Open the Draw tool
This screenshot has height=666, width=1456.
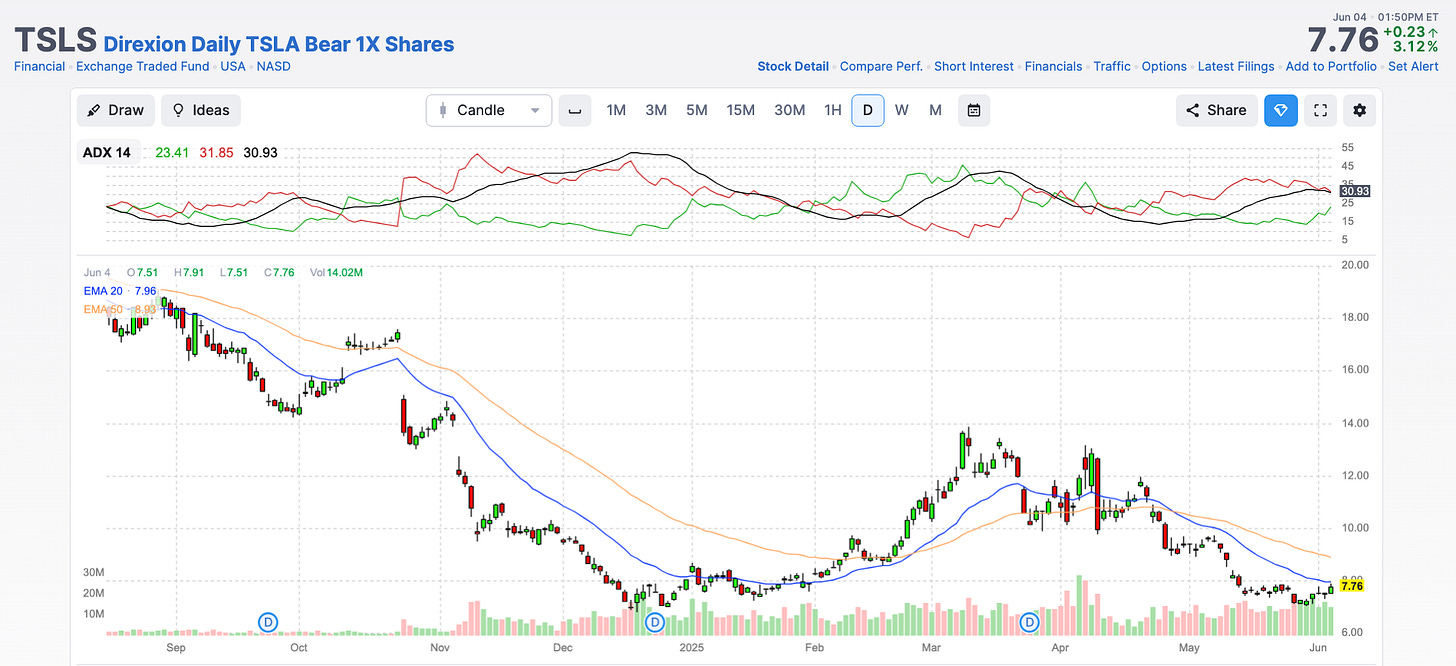(x=115, y=110)
